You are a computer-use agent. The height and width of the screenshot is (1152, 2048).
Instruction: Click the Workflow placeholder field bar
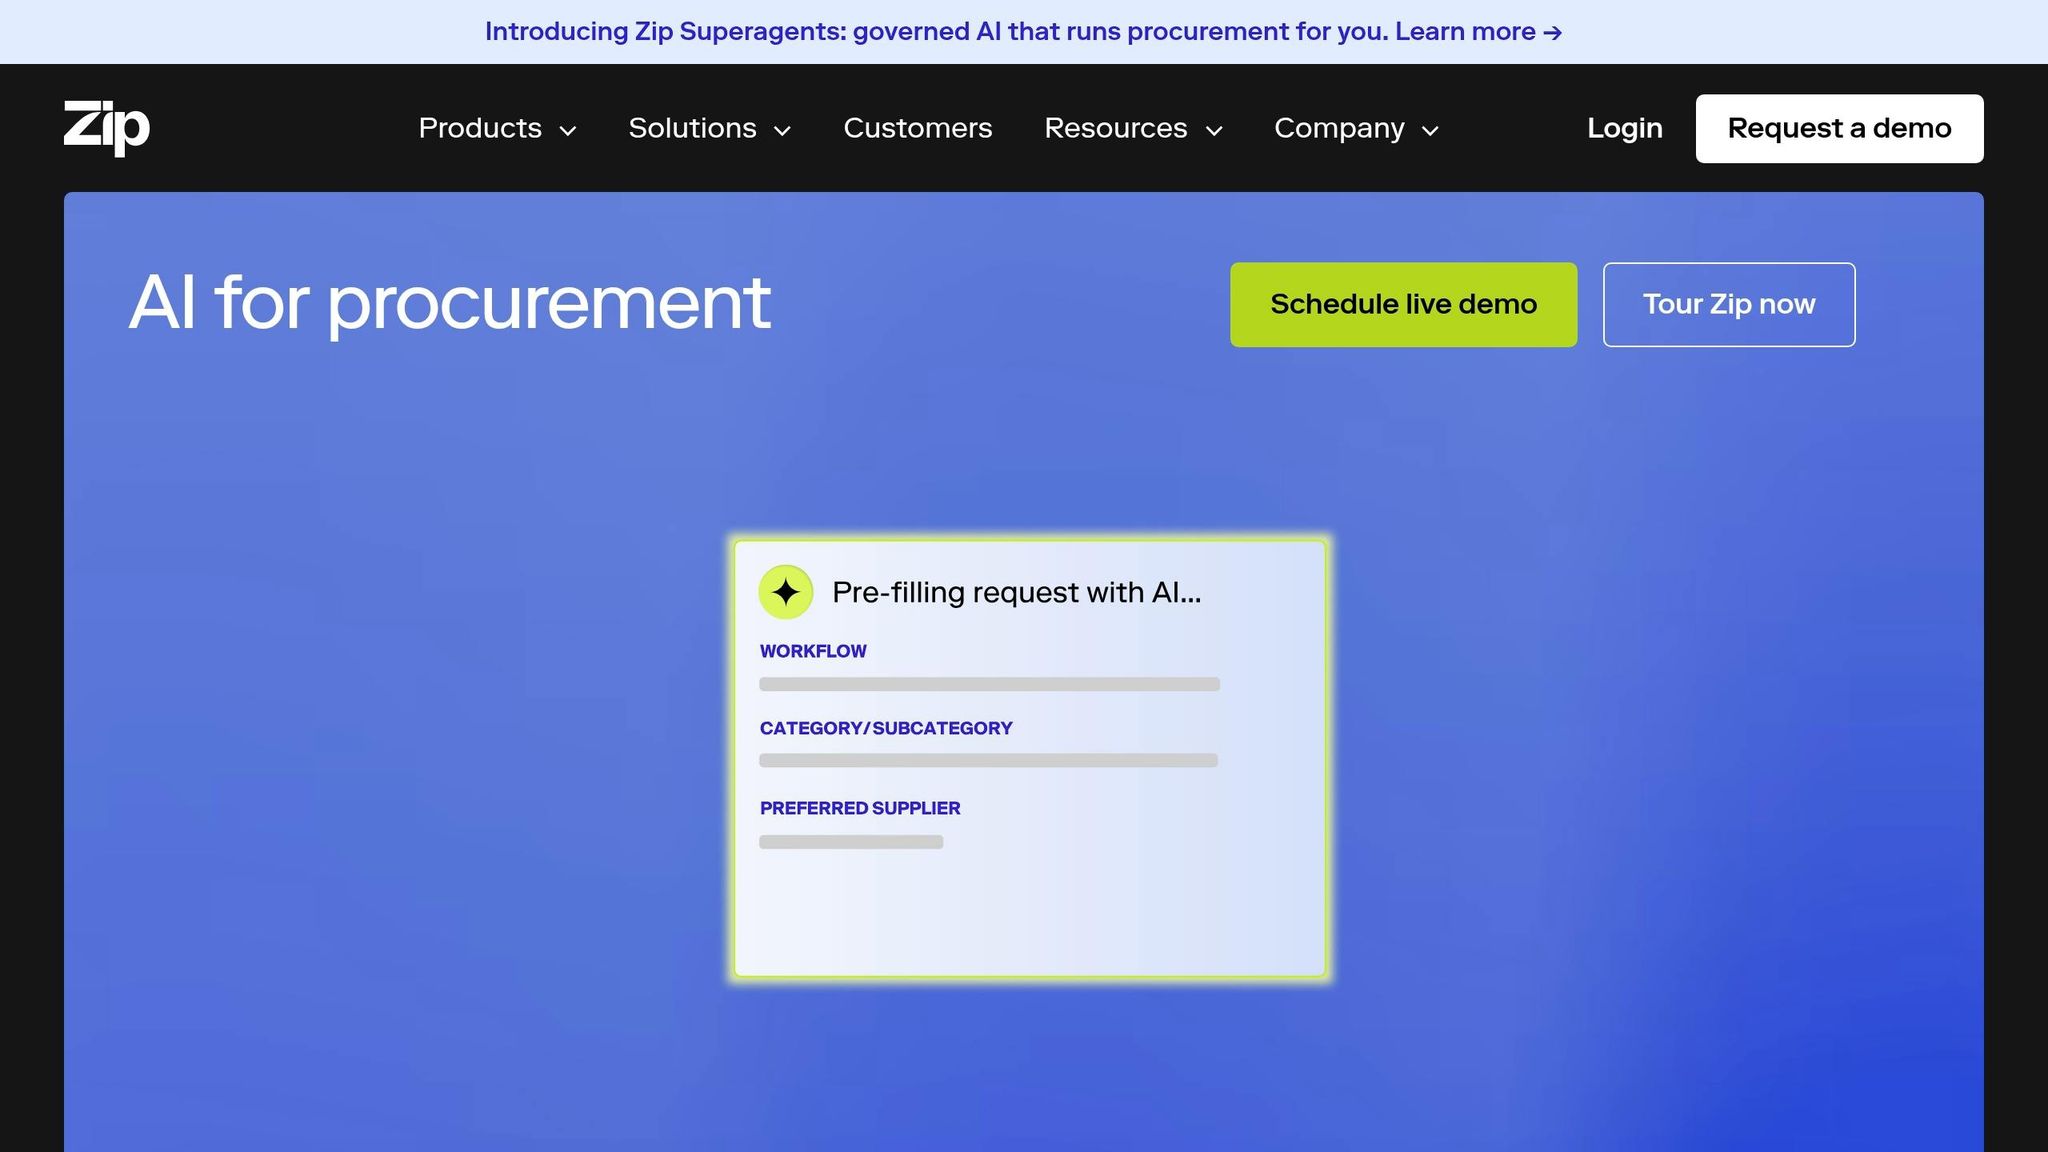989,684
